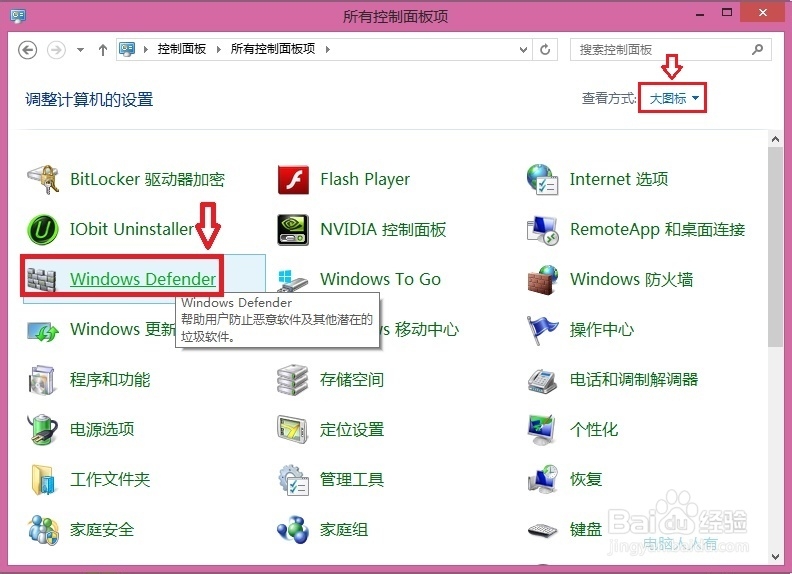Launch the IObit Uninstaller green icon
The image size is (792, 574).
click(x=42, y=229)
